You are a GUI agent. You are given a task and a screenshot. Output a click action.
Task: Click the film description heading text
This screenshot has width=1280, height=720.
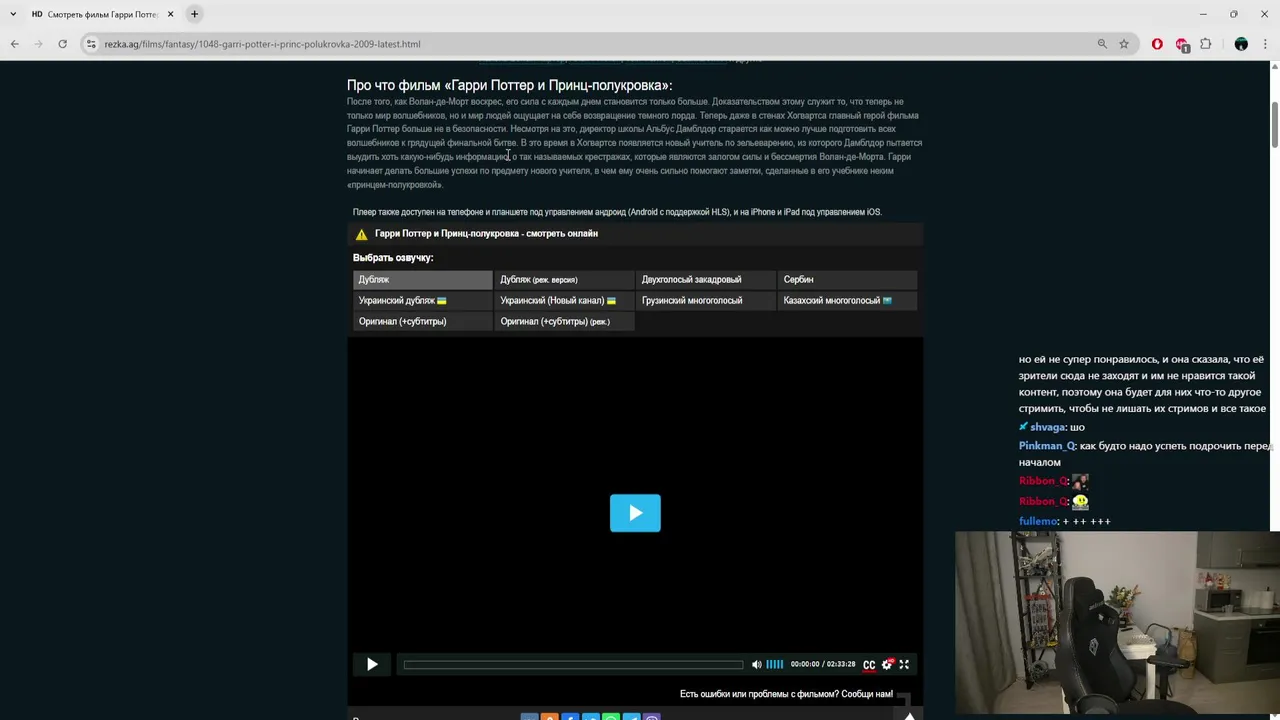point(509,86)
